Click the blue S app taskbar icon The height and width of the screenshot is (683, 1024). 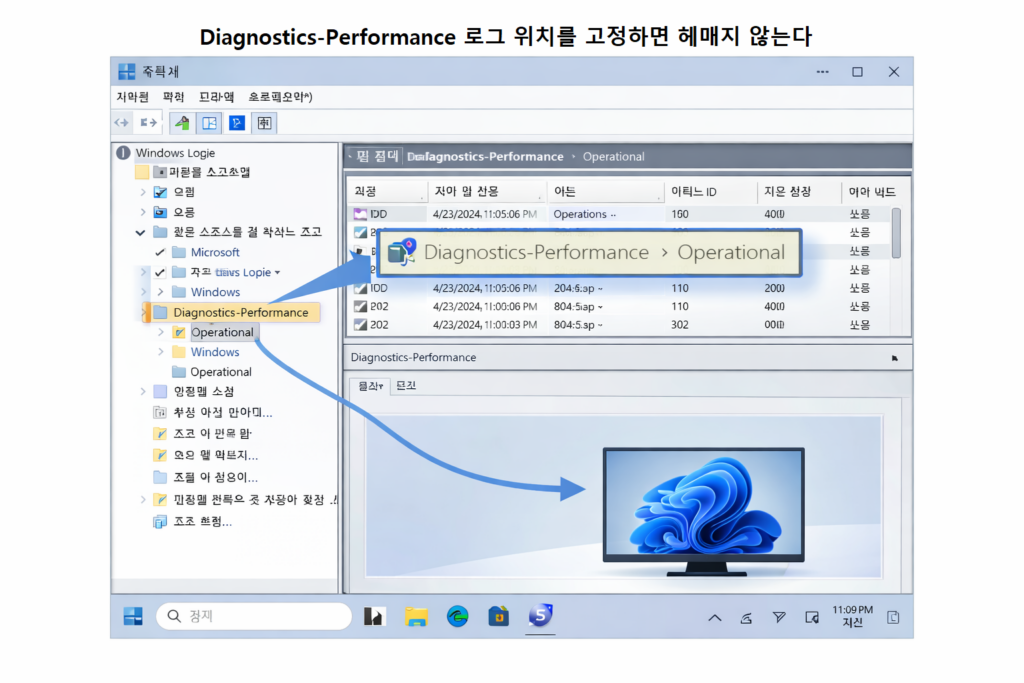(x=541, y=615)
